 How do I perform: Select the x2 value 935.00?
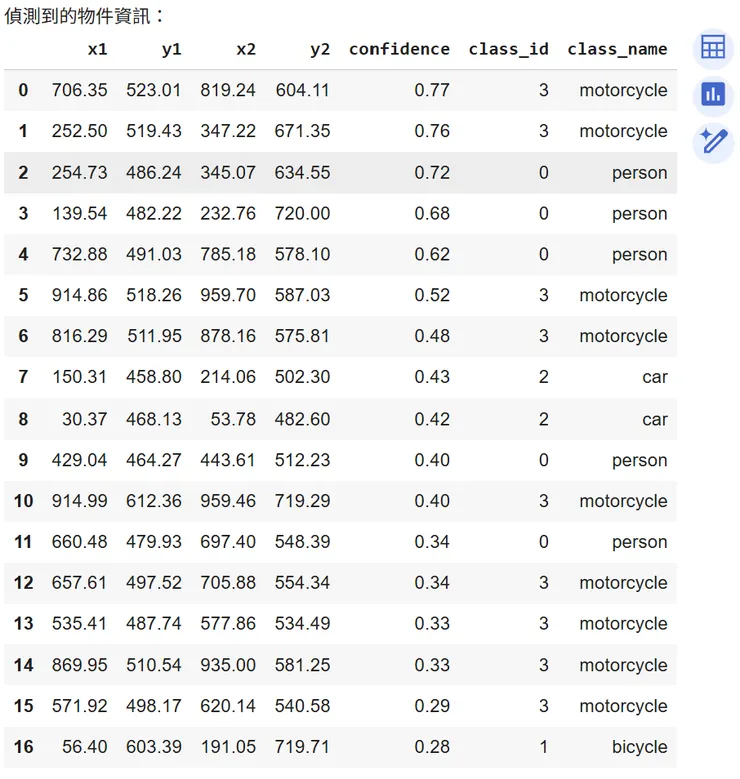pyautogui.click(x=228, y=665)
